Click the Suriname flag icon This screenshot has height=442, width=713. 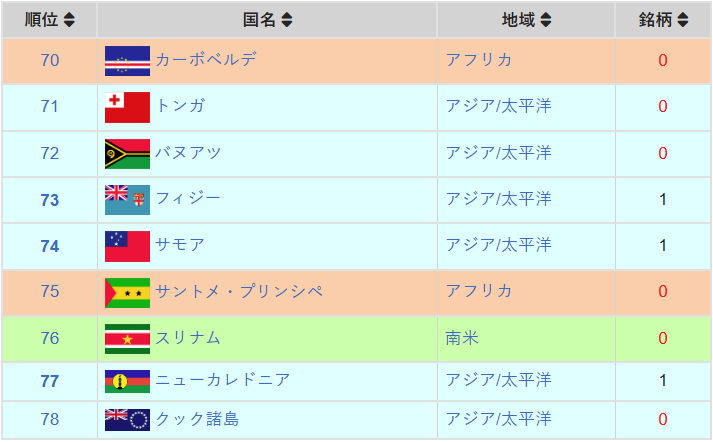(127, 339)
